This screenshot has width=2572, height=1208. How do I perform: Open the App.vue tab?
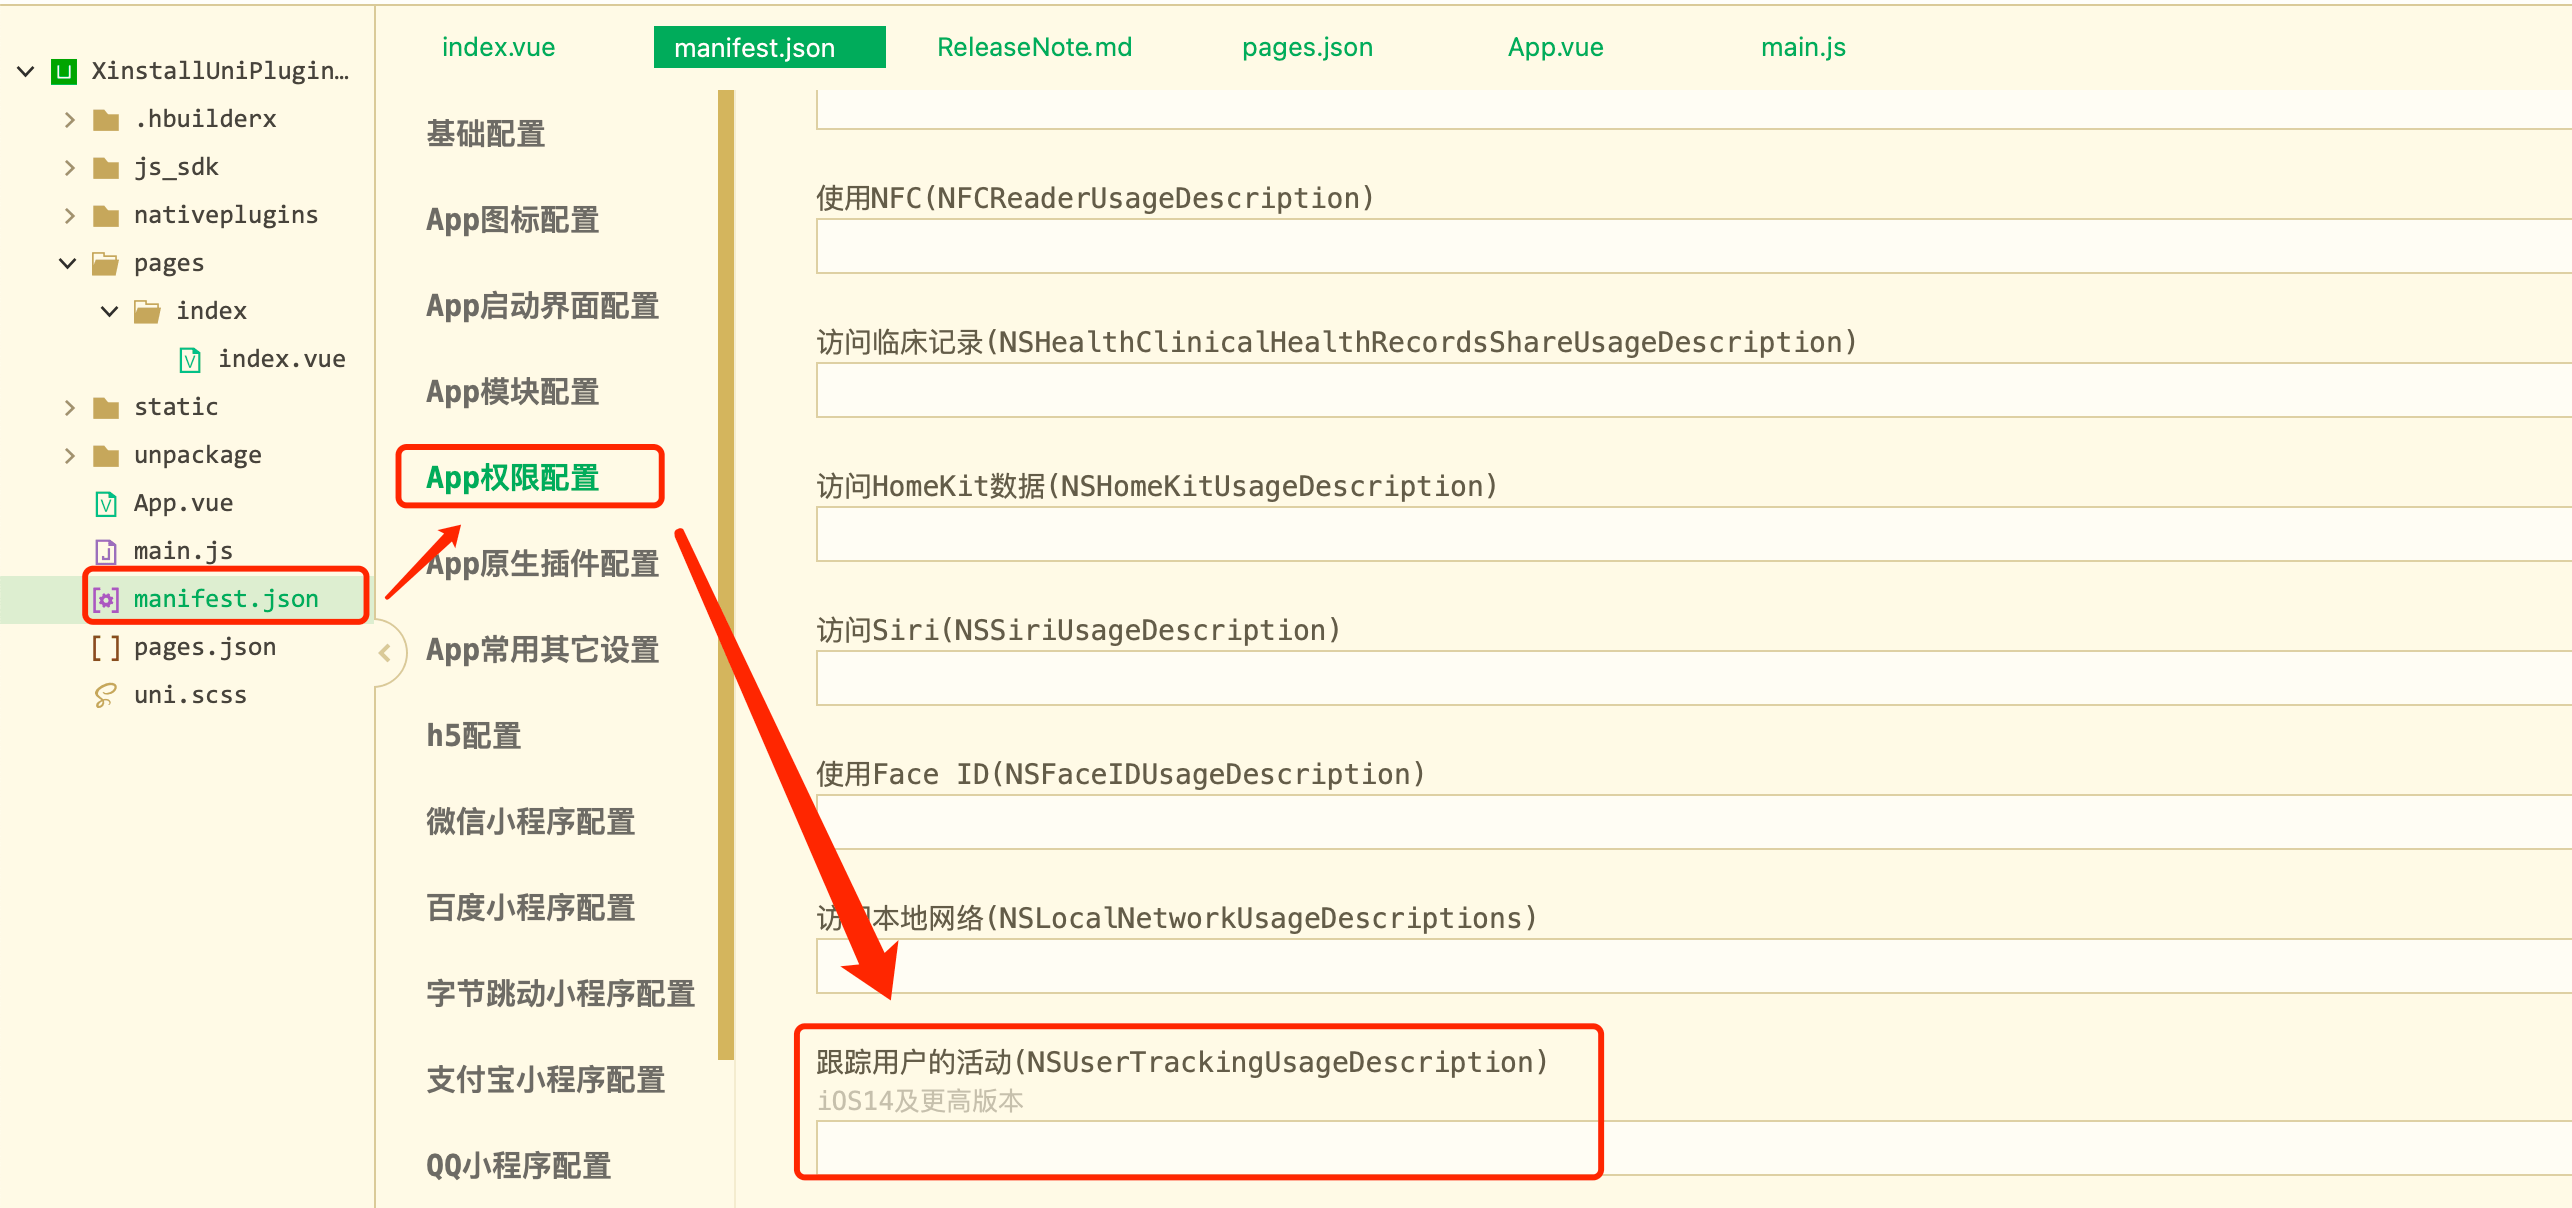tap(1555, 46)
